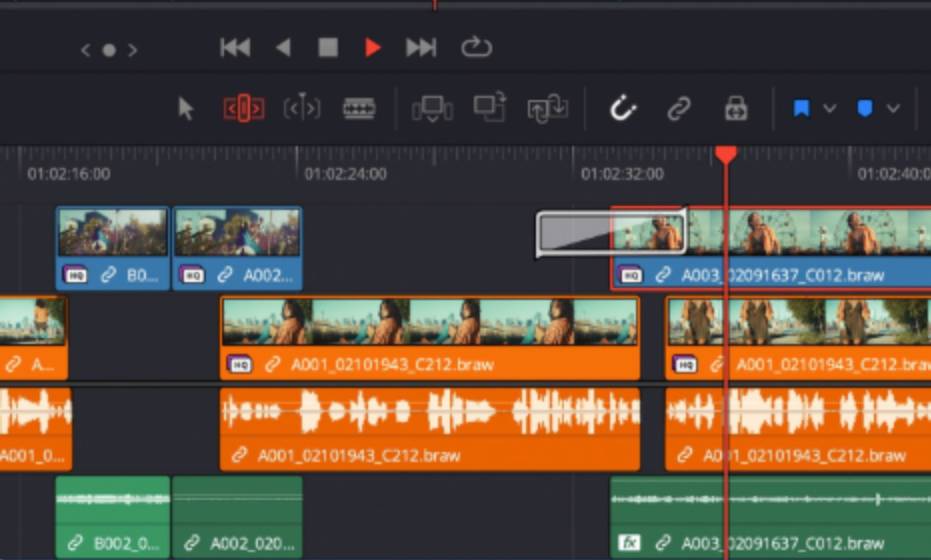This screenshot has width=931, height=560.
Task: Toggle timeline snapping magnet
Action: pyautogui.click(x=623, y=109)
